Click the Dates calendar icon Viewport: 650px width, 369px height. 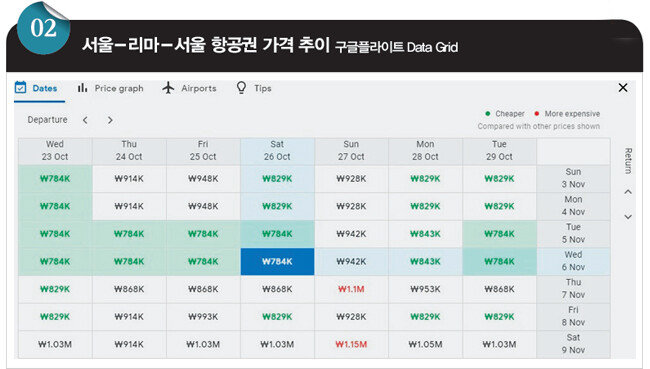(x=20, y=88)
